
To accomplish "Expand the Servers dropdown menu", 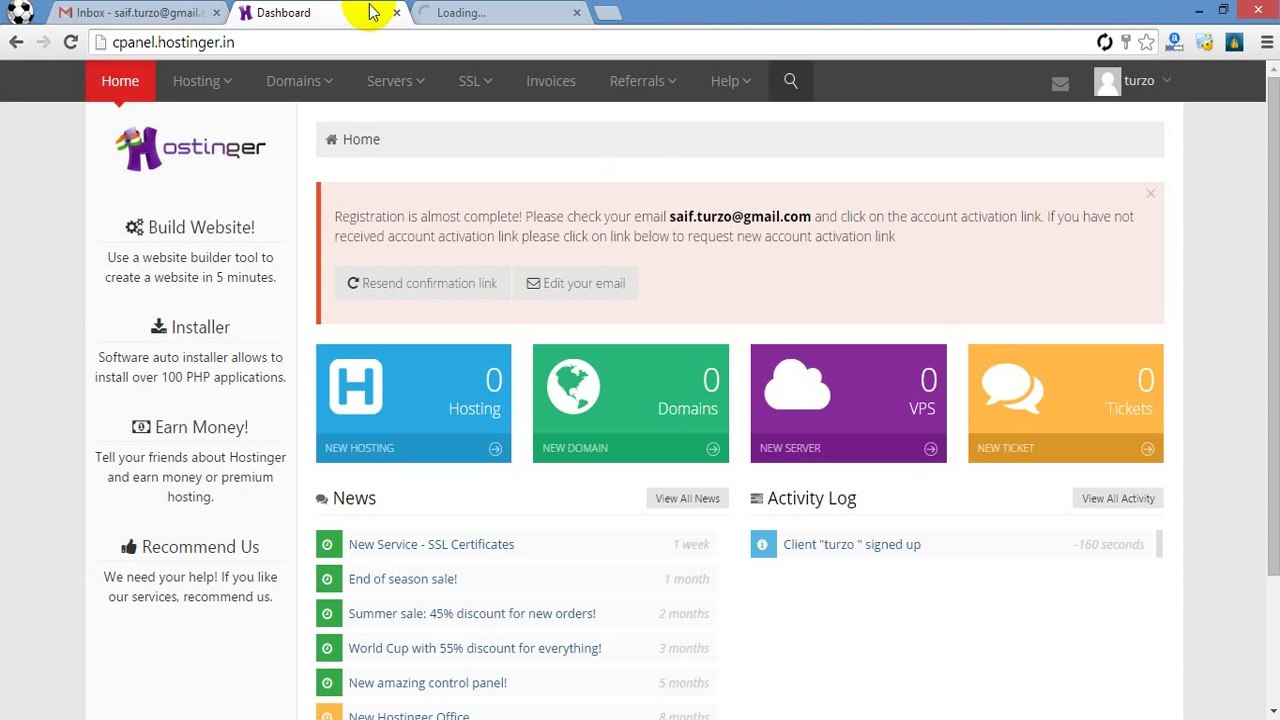I will [x=395, y=81].
